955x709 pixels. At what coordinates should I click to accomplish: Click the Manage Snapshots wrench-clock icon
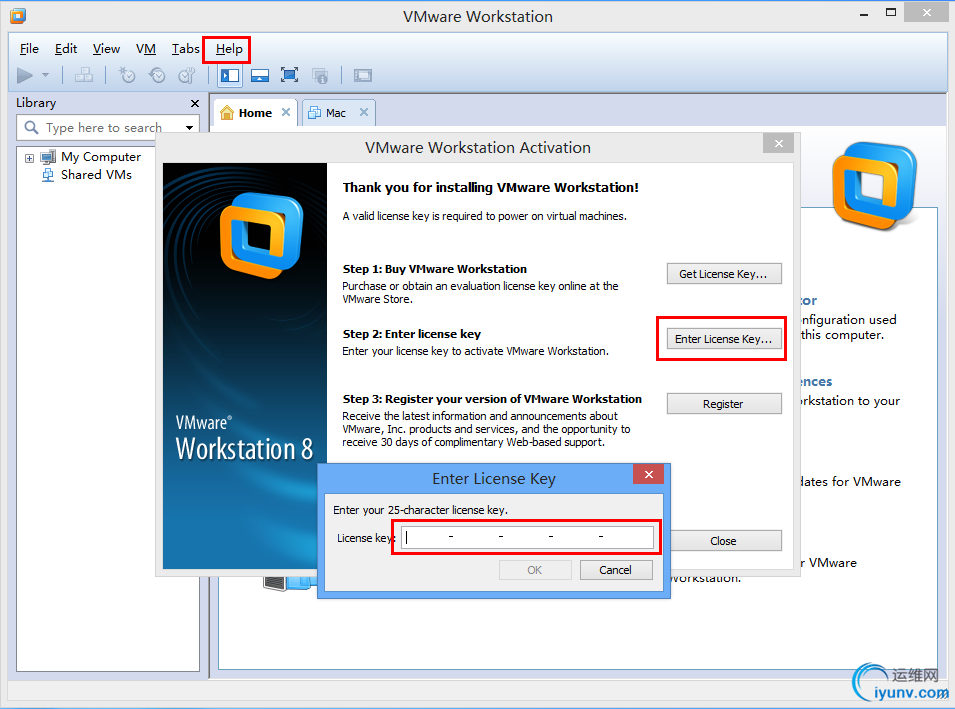pyautogui.click(x=186, y=76)
